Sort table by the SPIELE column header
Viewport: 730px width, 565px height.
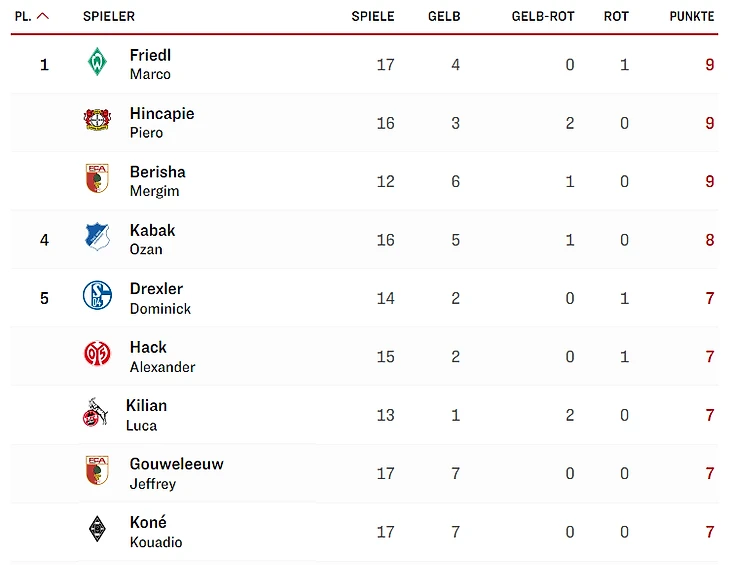[373, 16]
